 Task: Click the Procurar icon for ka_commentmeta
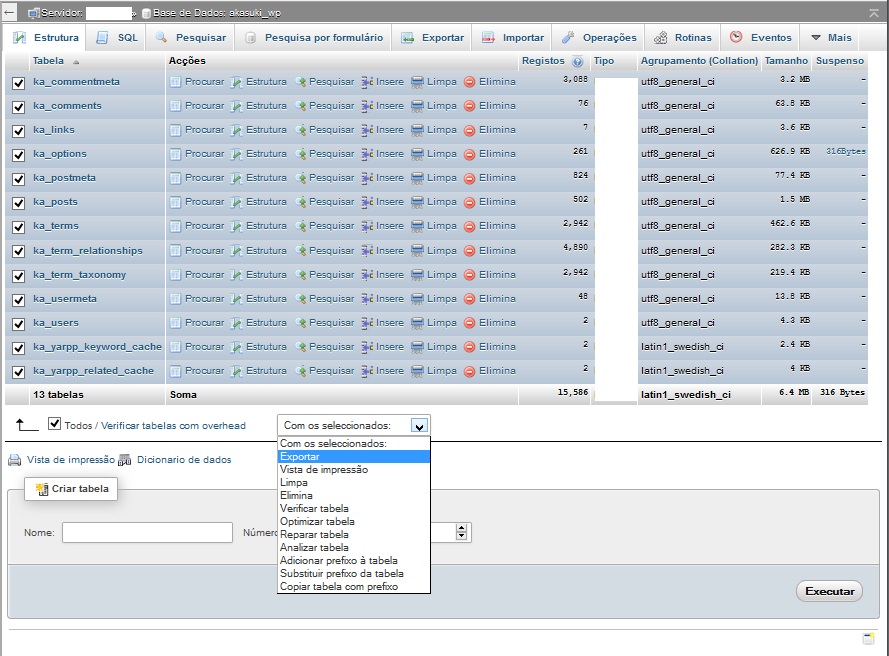[175, 82]
